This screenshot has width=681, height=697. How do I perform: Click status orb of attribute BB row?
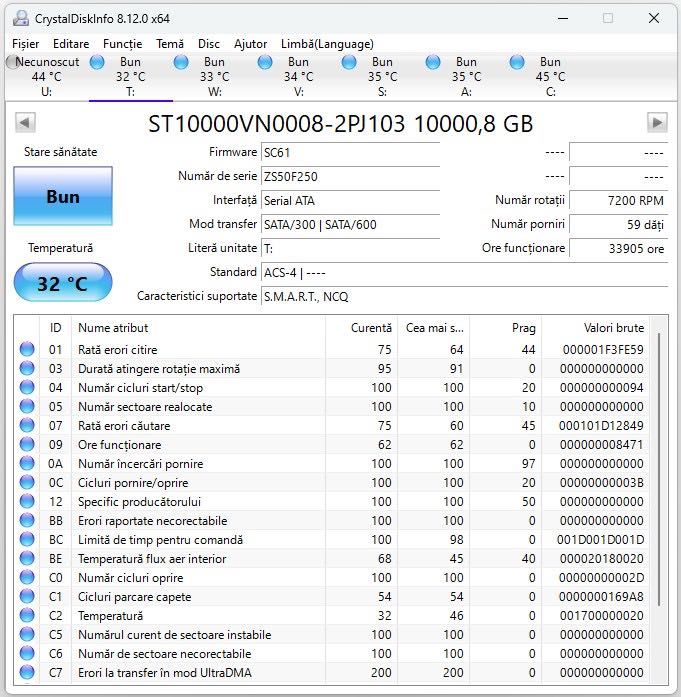[x=27, y=521]
